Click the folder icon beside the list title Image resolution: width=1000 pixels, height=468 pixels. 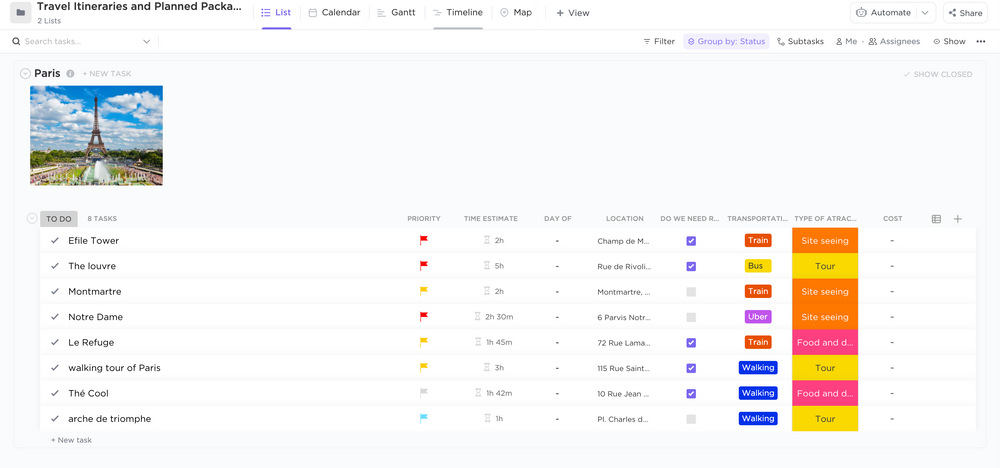coord(20,13)
